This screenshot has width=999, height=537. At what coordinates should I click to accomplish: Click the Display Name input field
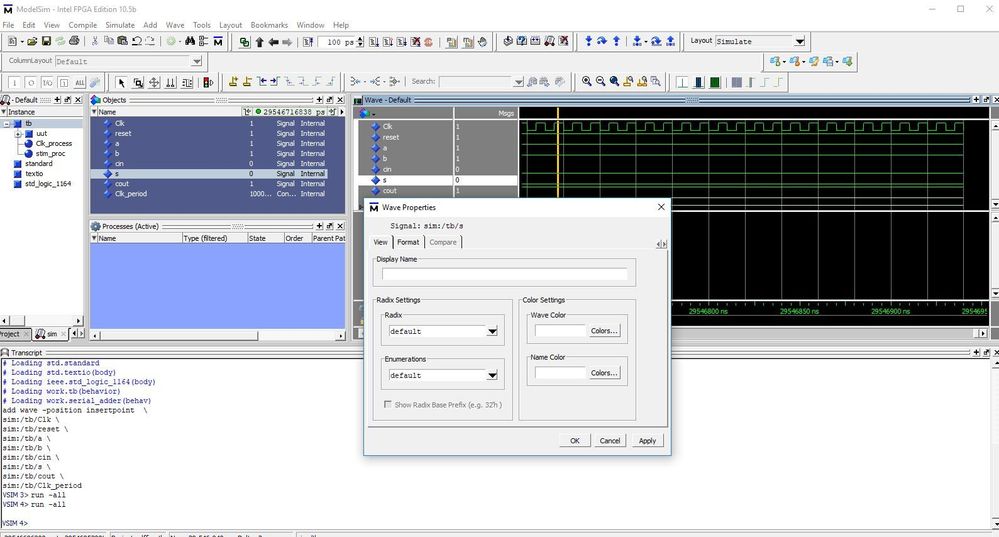(504, 274)
